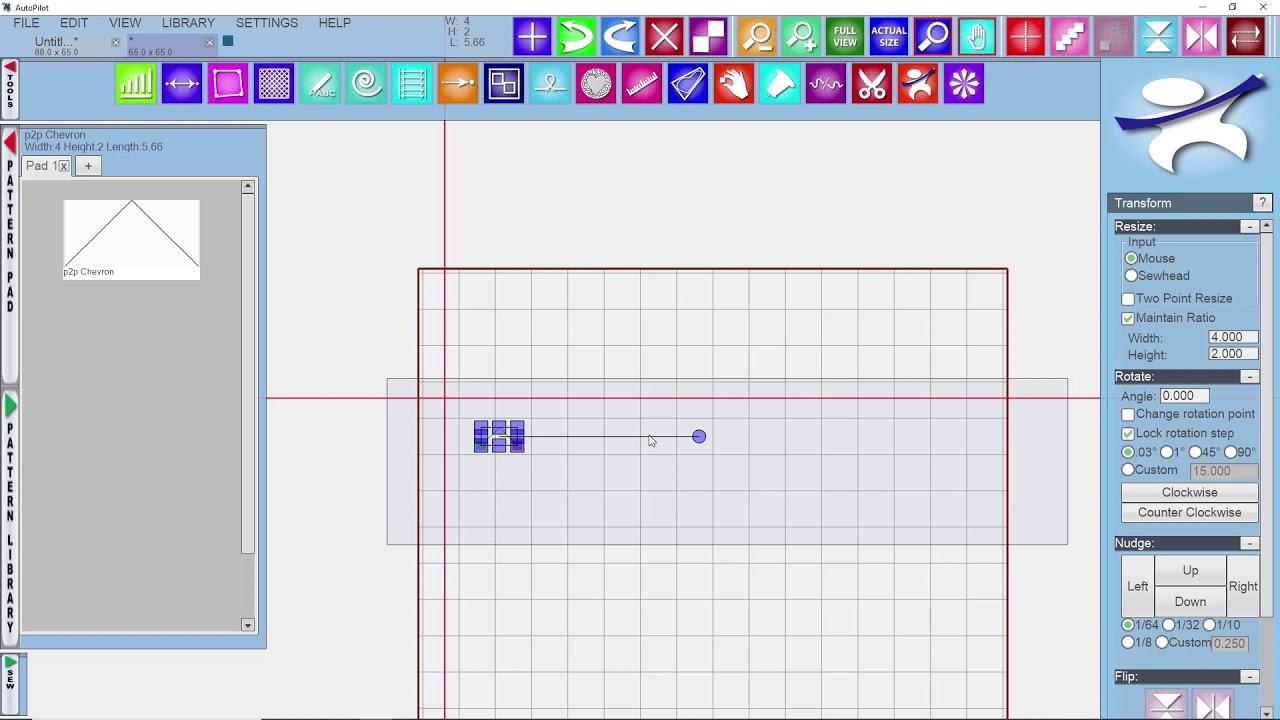Click the green bar chart icon
Image resolution: width=1280 pixels, height=720 pixels.
tap(135, 84)
